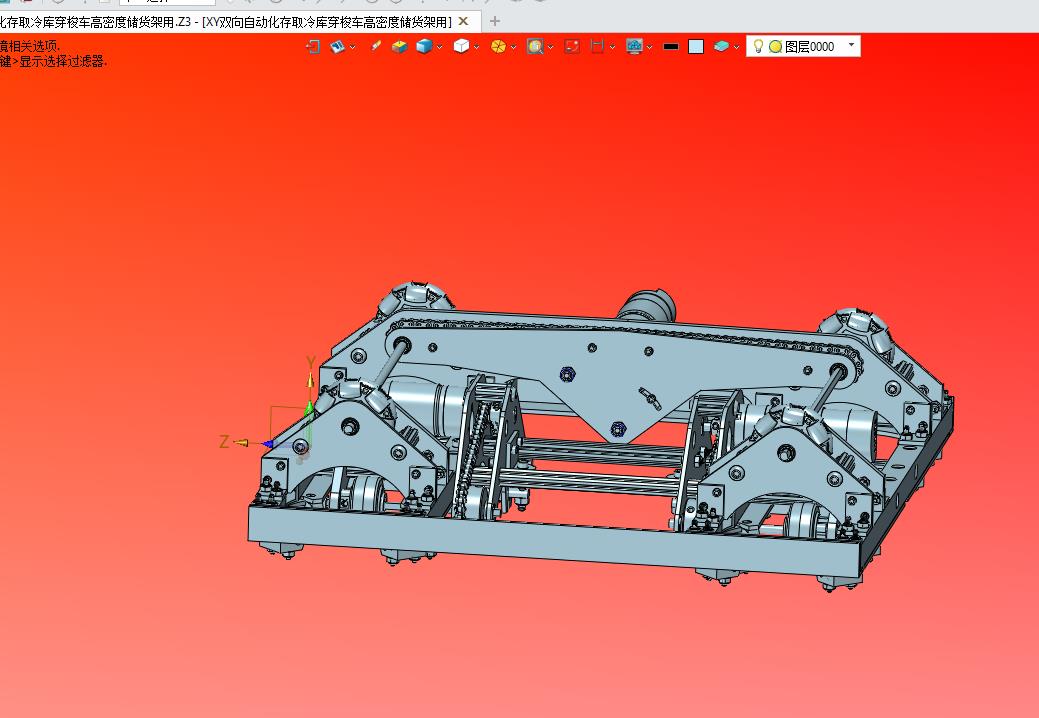Select the red dimension measure icon
The height and width of the screenshot is (718, 1039).
597,46
